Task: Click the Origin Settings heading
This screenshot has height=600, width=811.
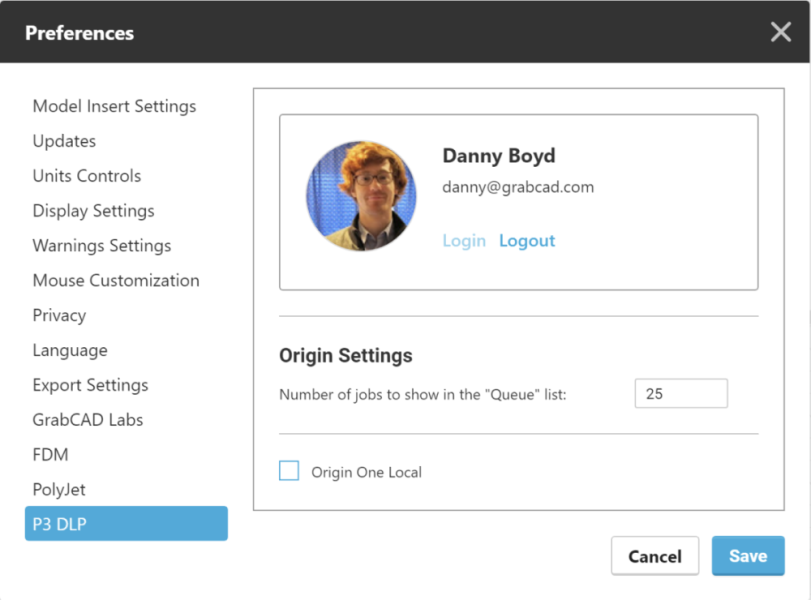Action: [x=346, y=356]
